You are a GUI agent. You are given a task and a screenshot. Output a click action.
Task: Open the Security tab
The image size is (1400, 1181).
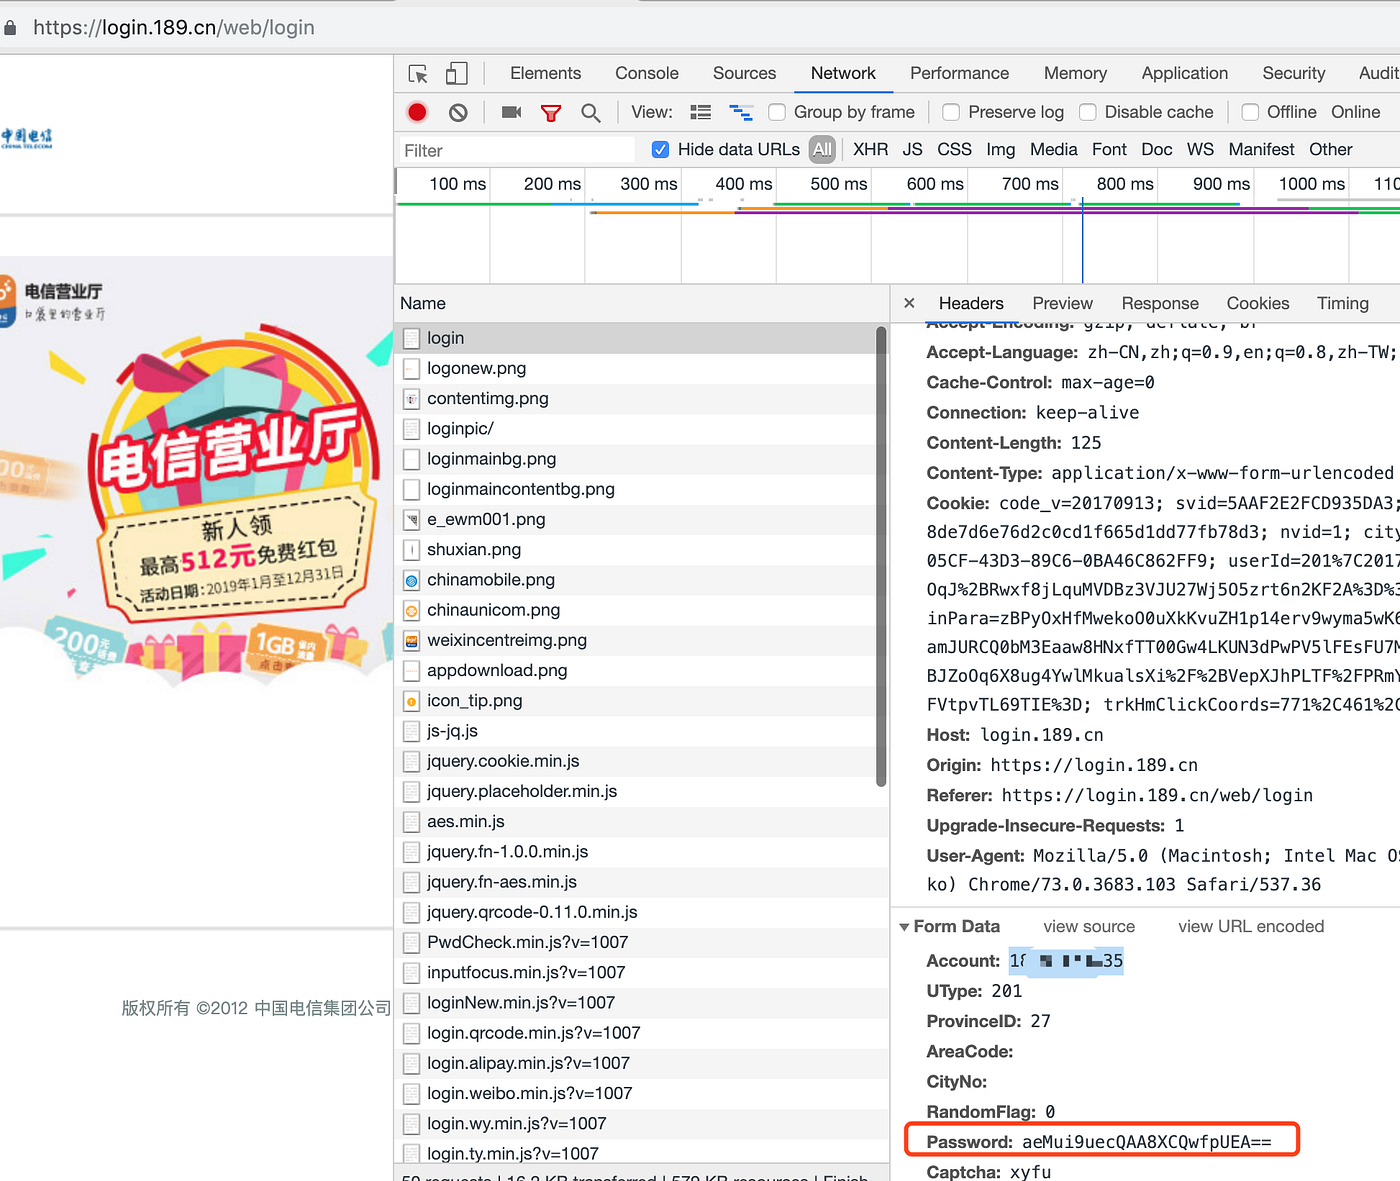1293,73
